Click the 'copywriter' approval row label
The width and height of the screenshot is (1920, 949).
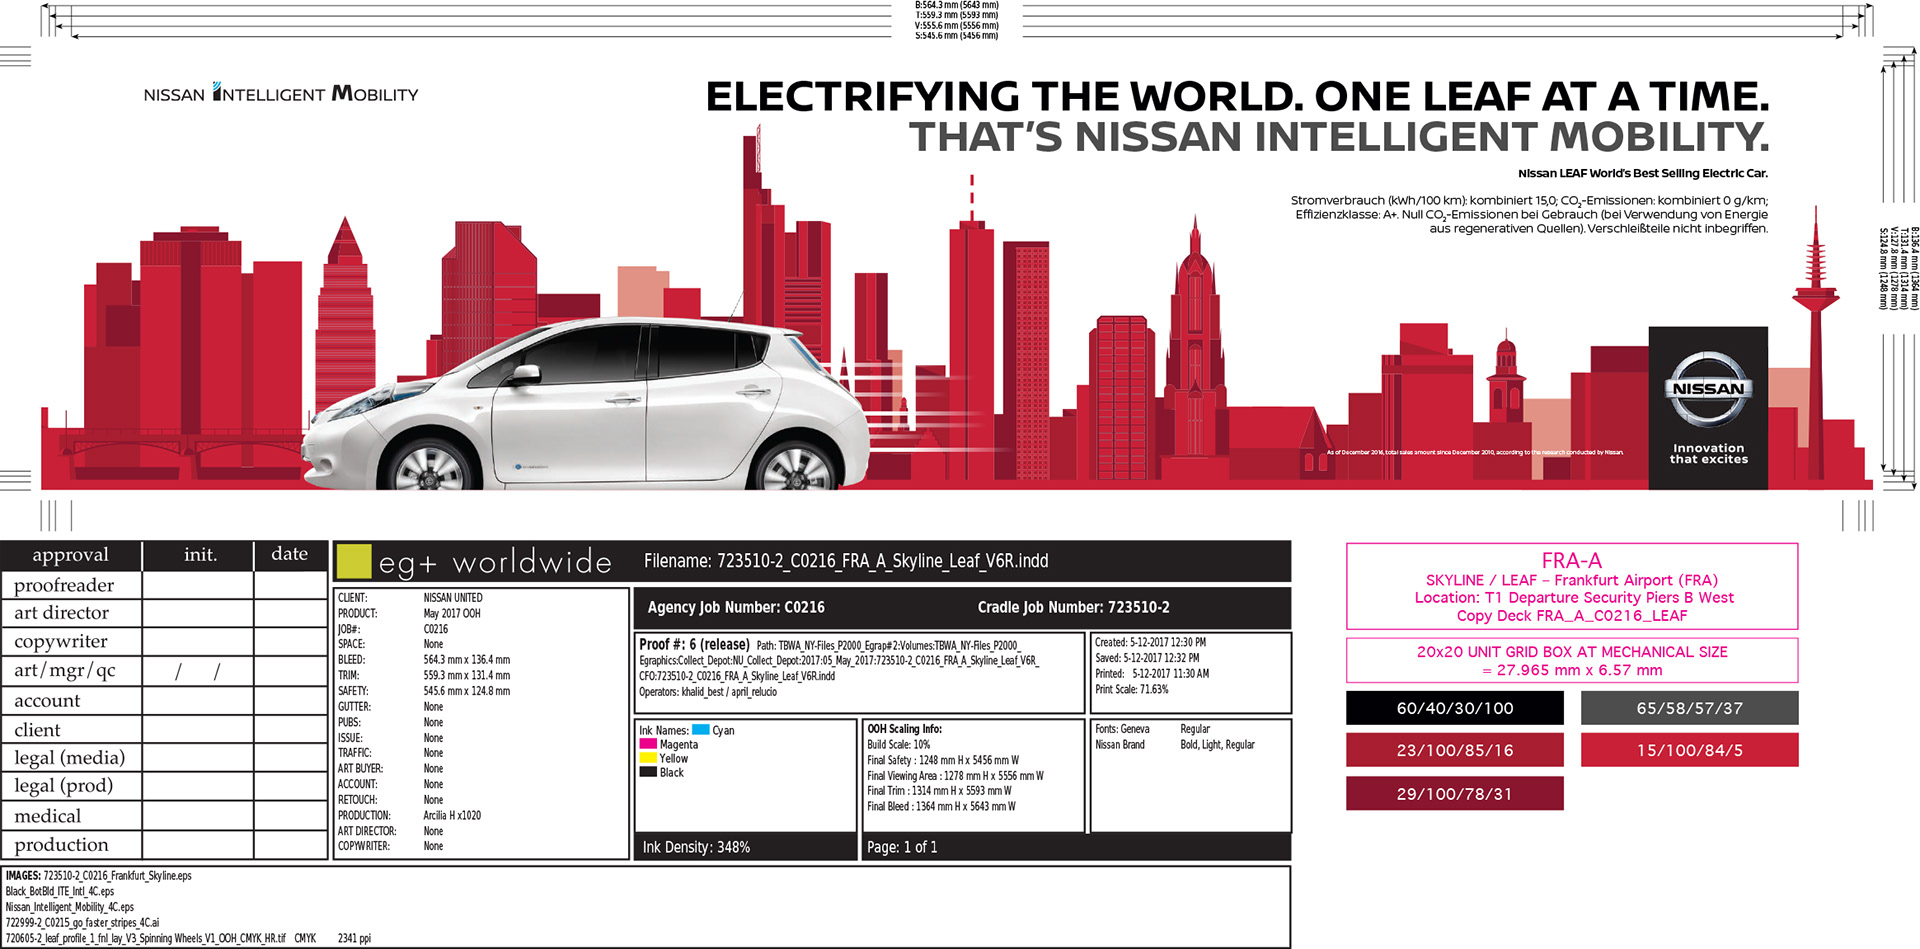(x=61, y=642)
